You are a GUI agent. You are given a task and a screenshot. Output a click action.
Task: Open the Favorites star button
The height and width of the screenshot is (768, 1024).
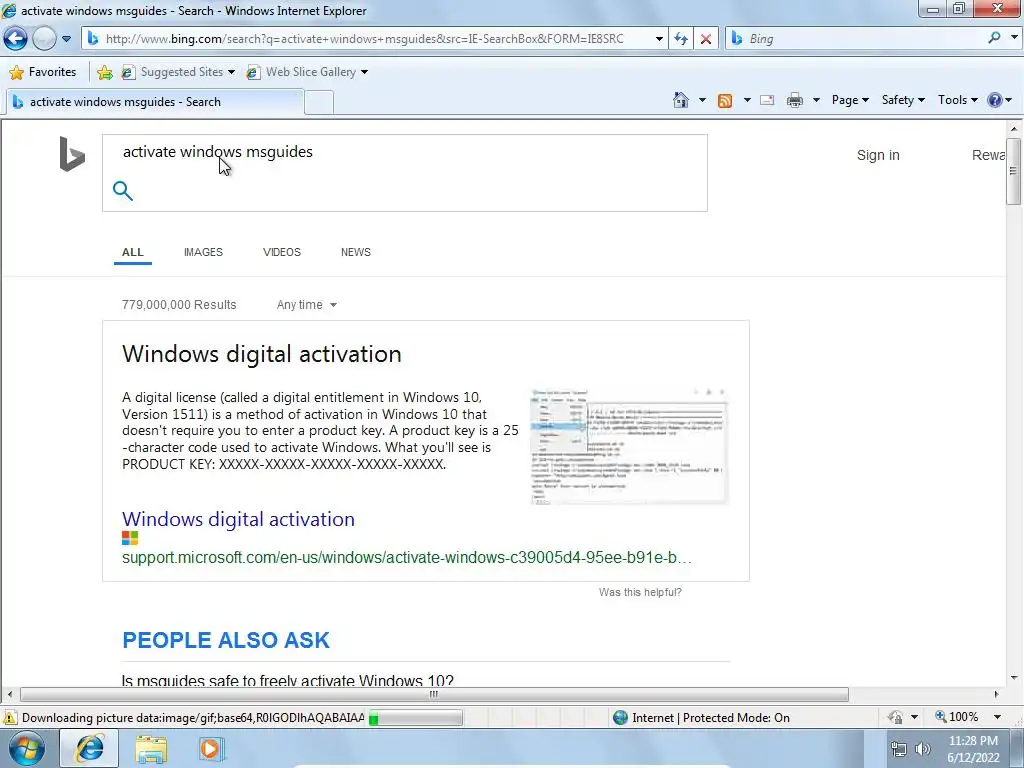43,72
